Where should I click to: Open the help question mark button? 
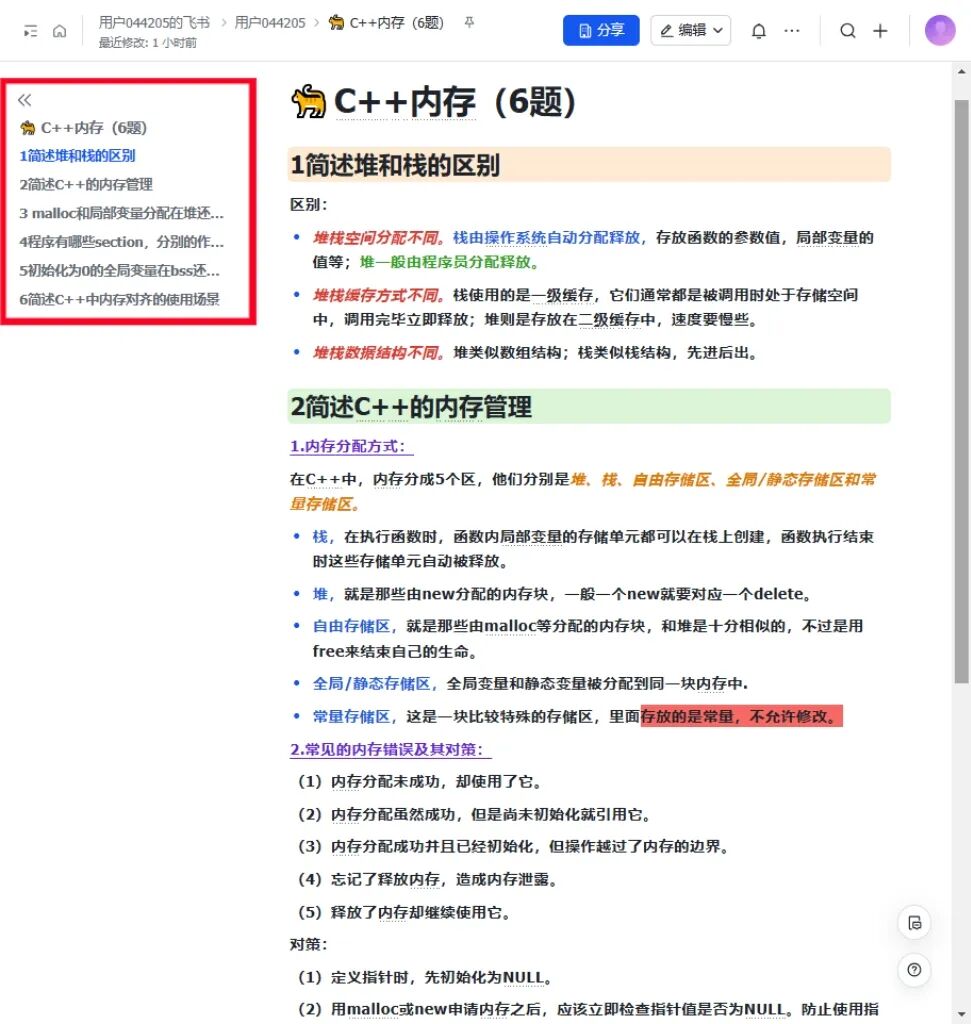914,970
